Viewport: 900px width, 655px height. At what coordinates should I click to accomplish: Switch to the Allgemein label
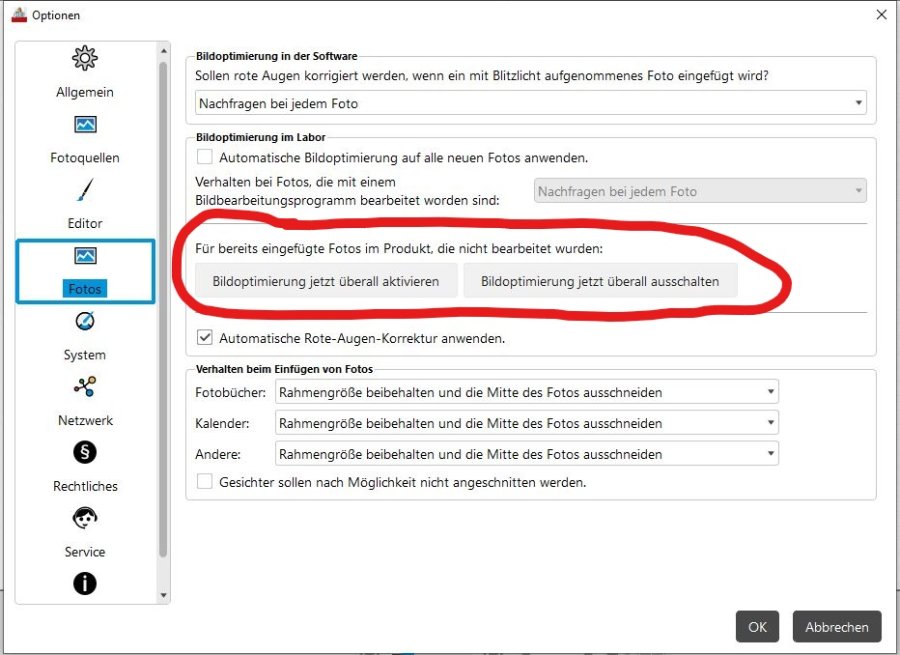pos(85,92)
